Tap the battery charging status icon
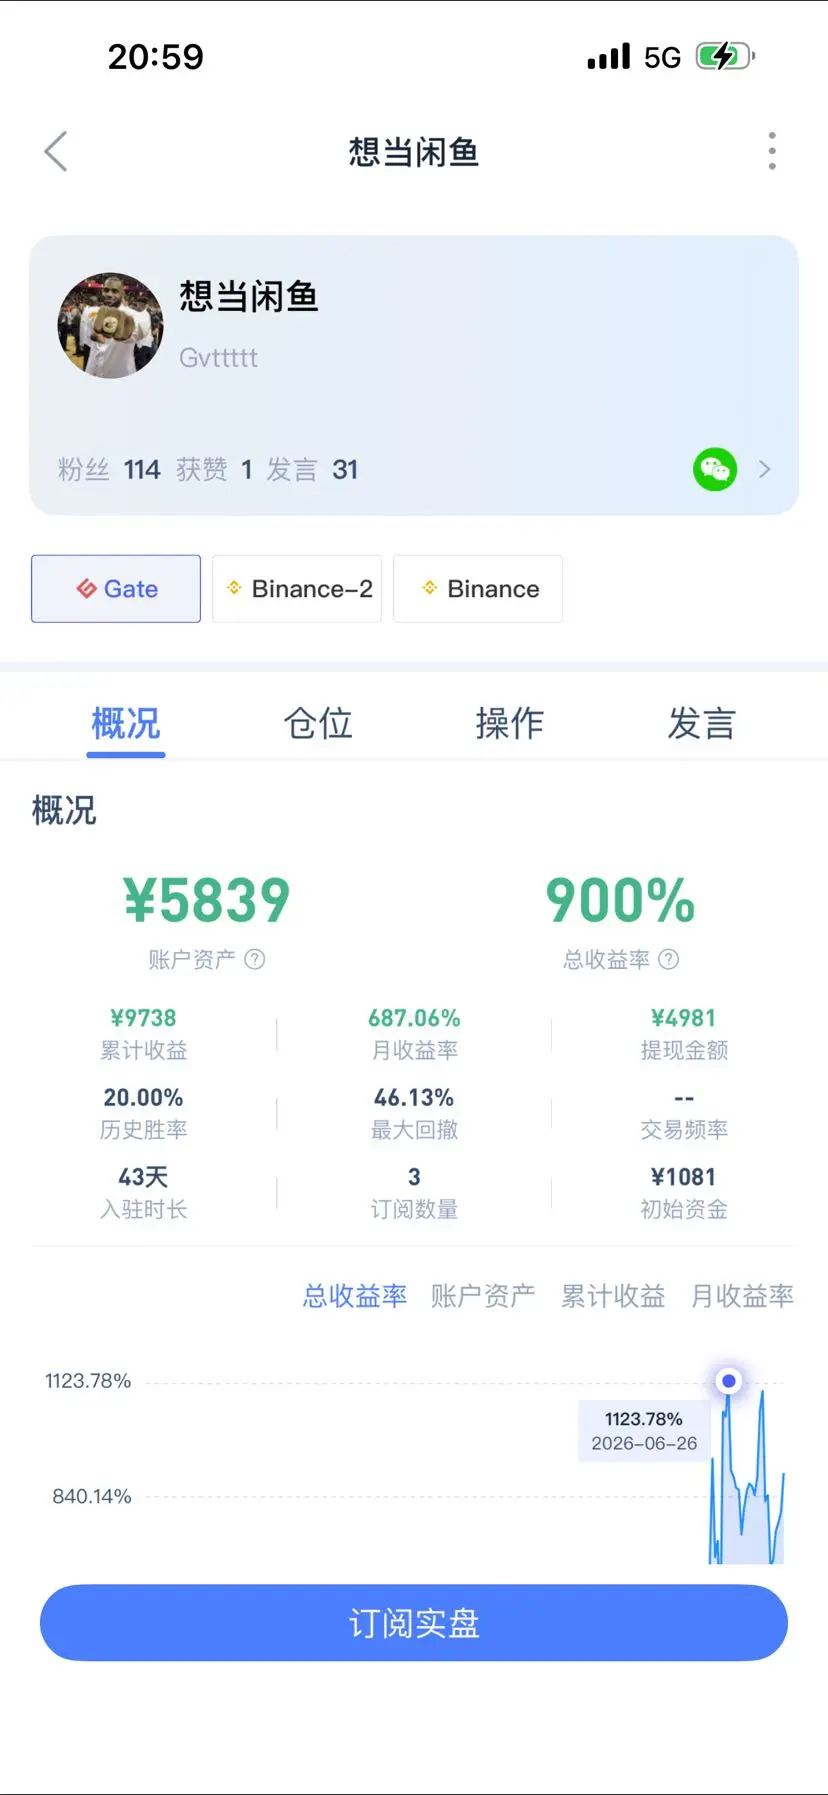The height and width of the screenshot is (1795, 828). point(725,56)
